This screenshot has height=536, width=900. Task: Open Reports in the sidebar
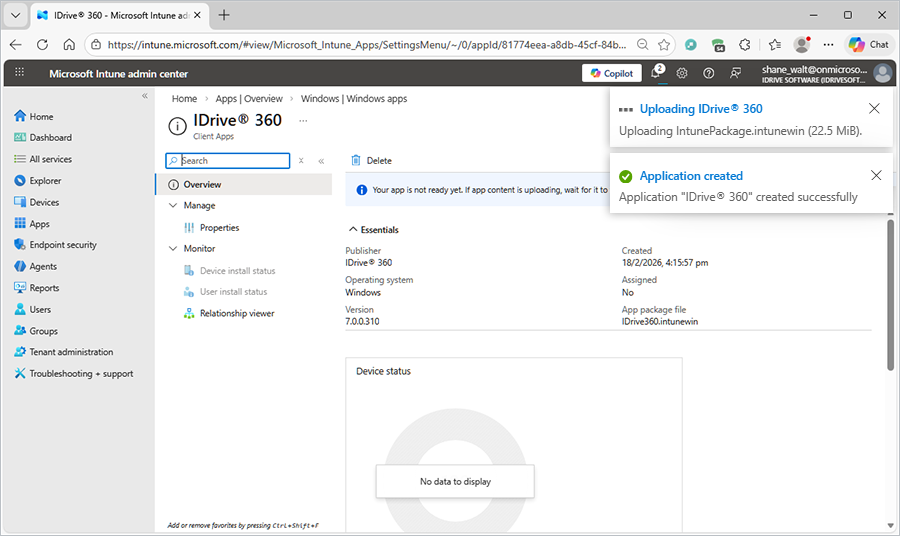coord(36,288)
